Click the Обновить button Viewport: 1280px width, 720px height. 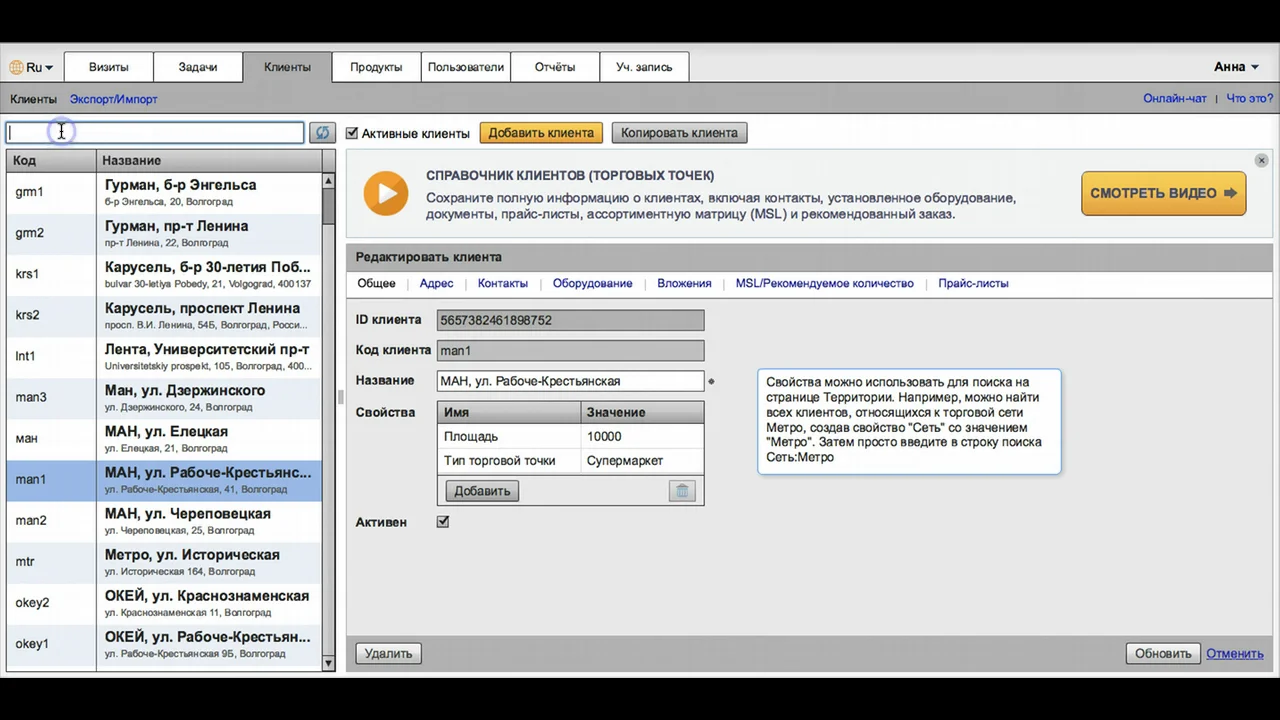[1163, 654]
